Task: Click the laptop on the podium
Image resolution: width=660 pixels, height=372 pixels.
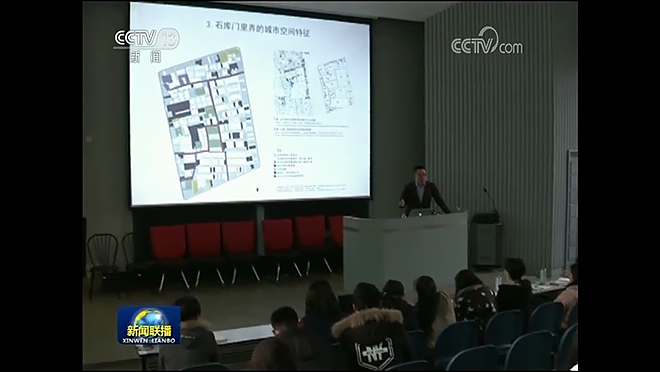Action: click(420, 212)
